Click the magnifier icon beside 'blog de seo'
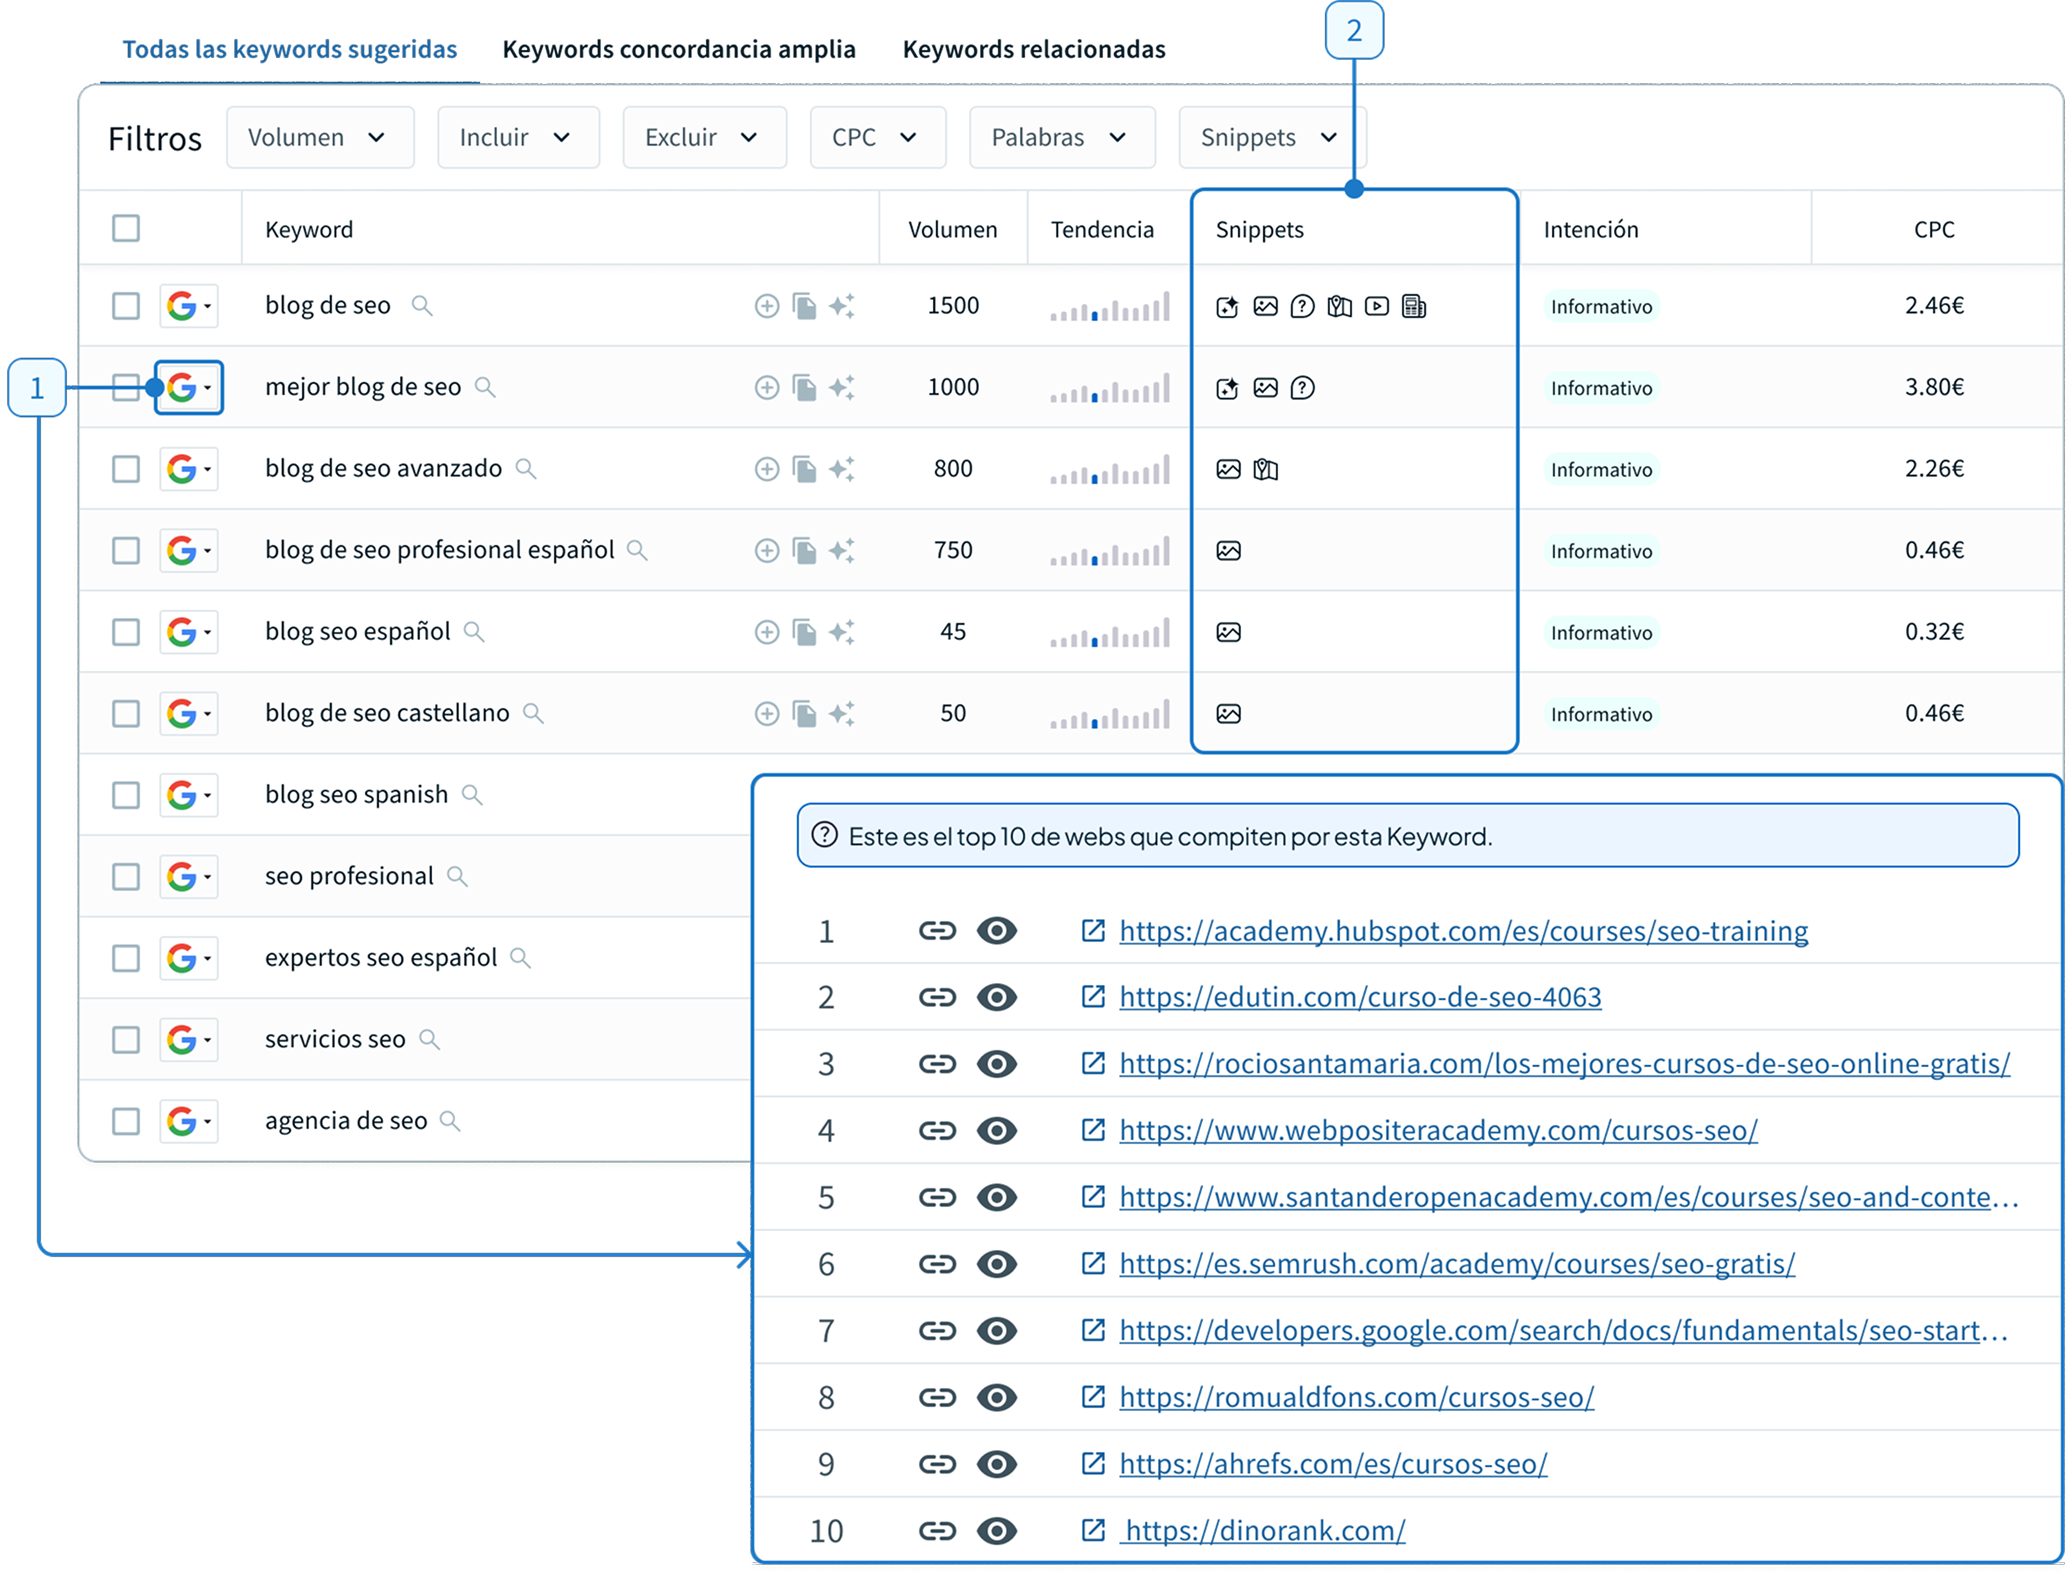Image resolution: width=2072 pixels, height=1576 pixels. pyautogui.click(x=422, y=306)
